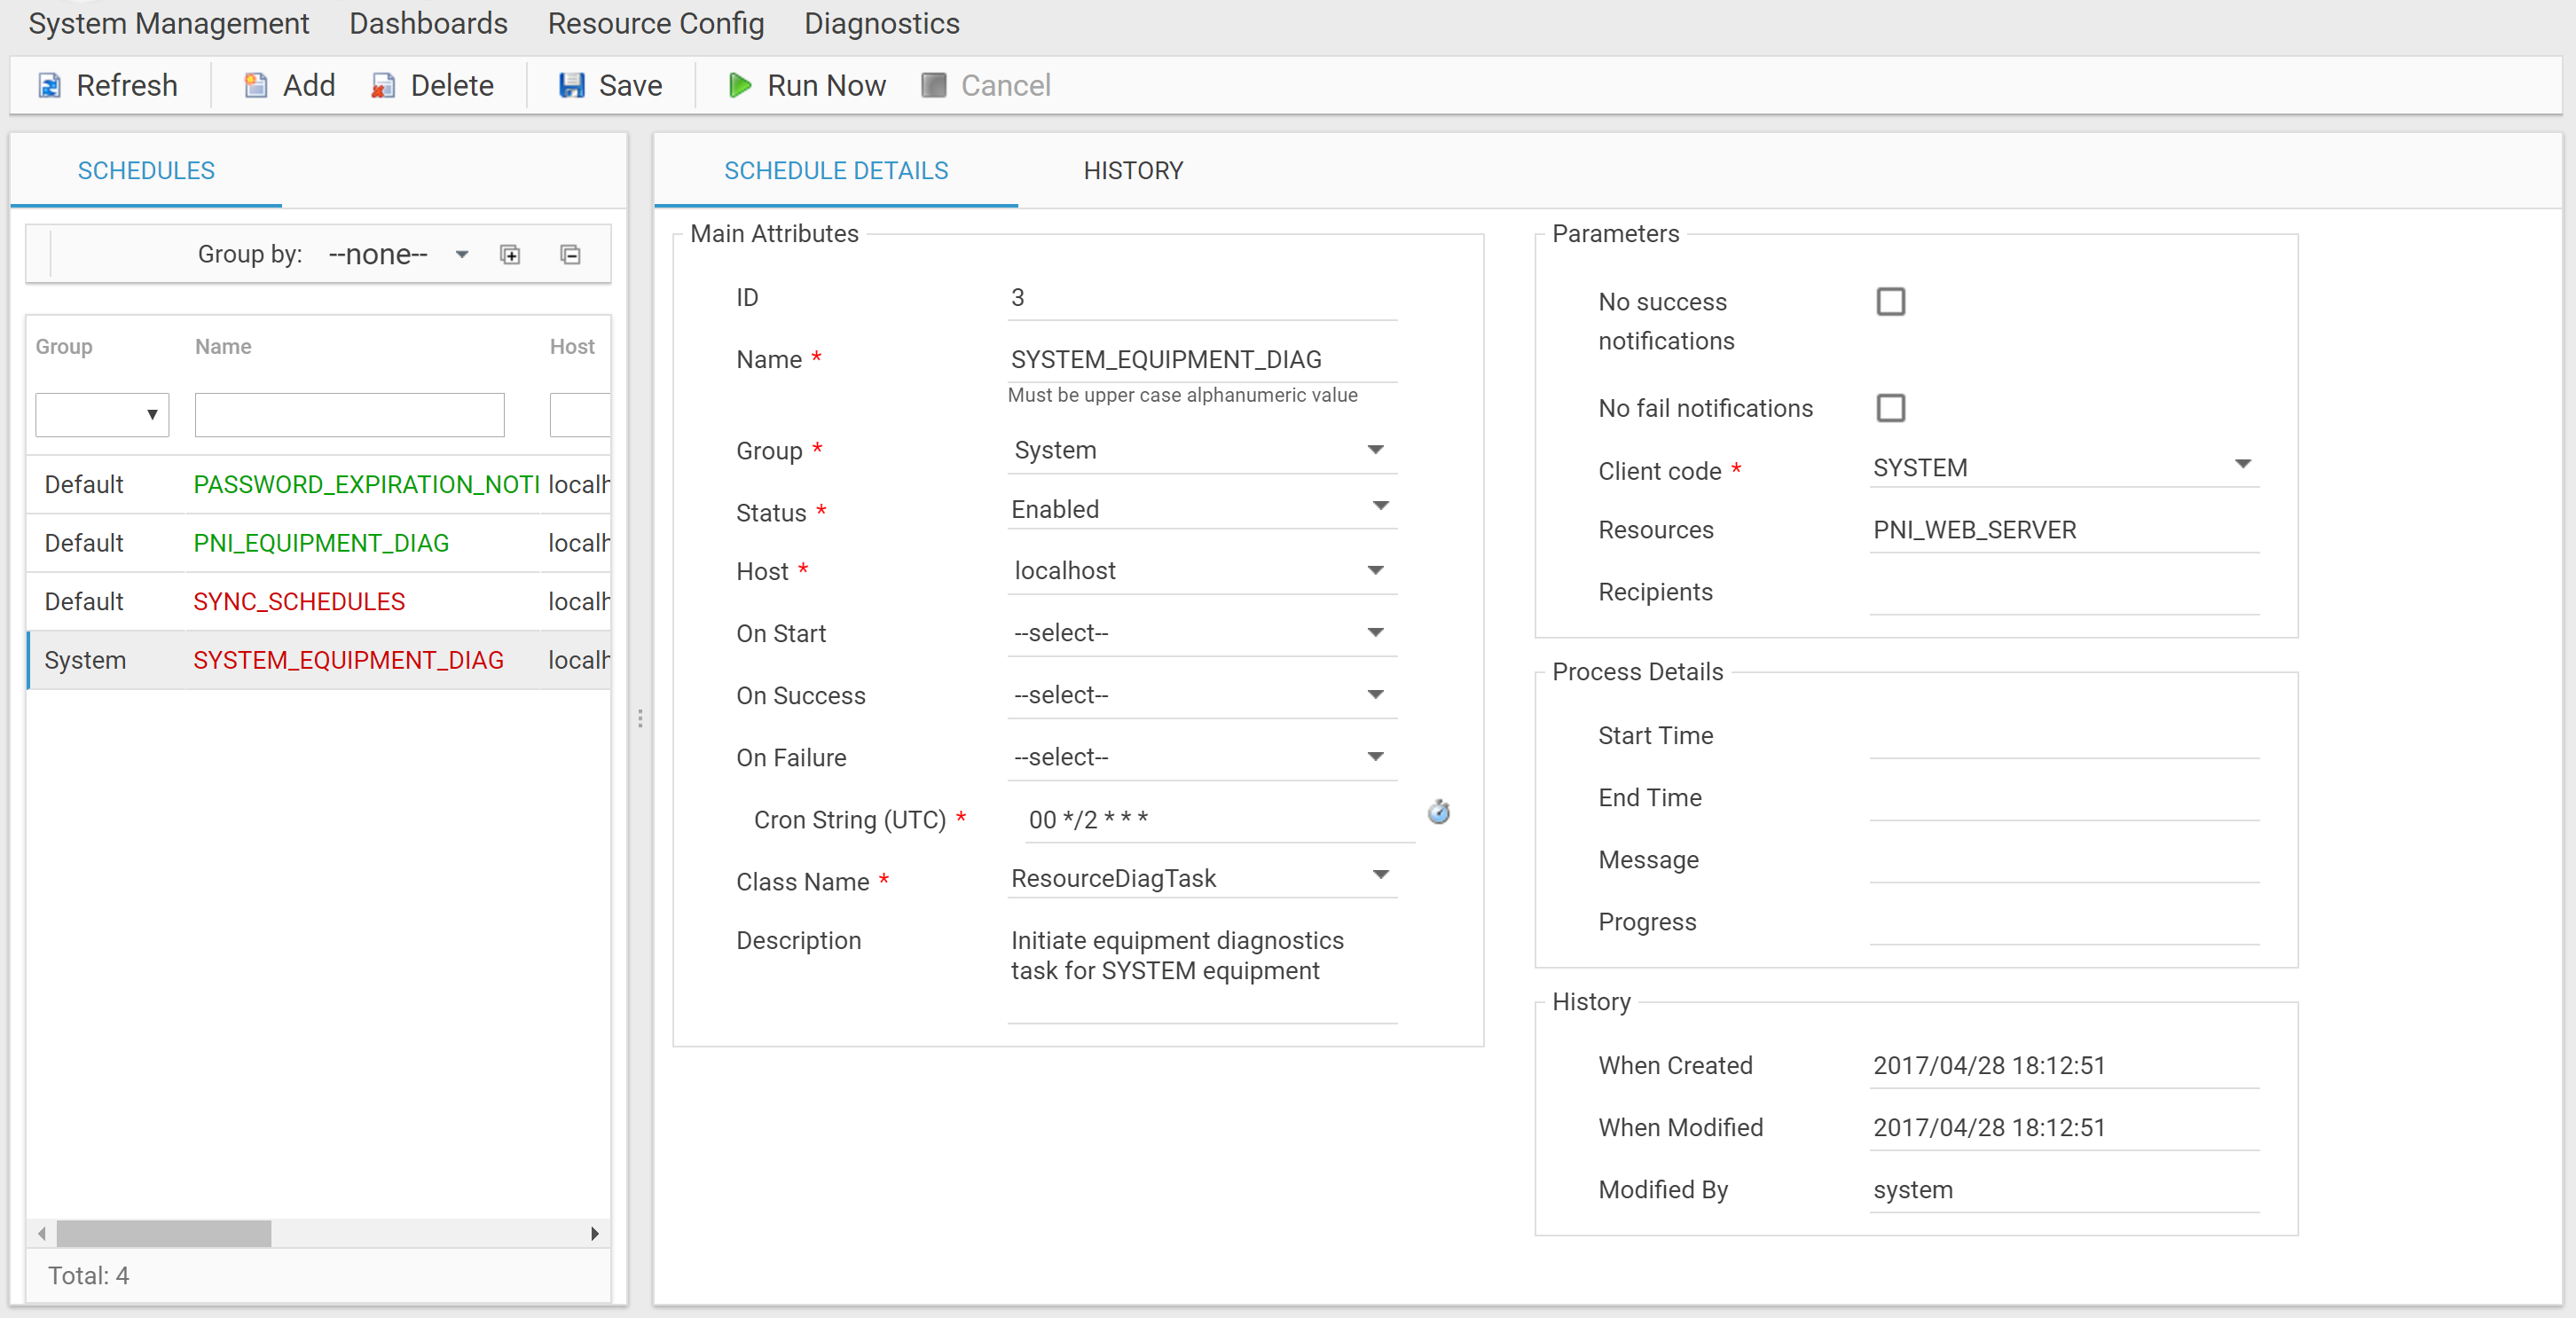Click the Delete button label
The image size is (2576, 1318).
452,86
